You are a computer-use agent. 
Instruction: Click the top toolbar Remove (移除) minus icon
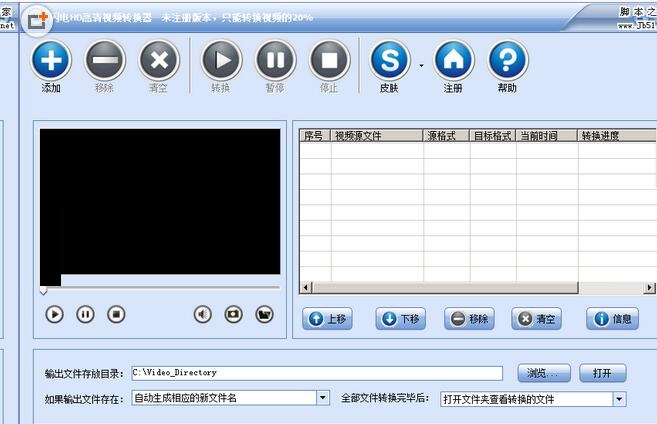105,60
